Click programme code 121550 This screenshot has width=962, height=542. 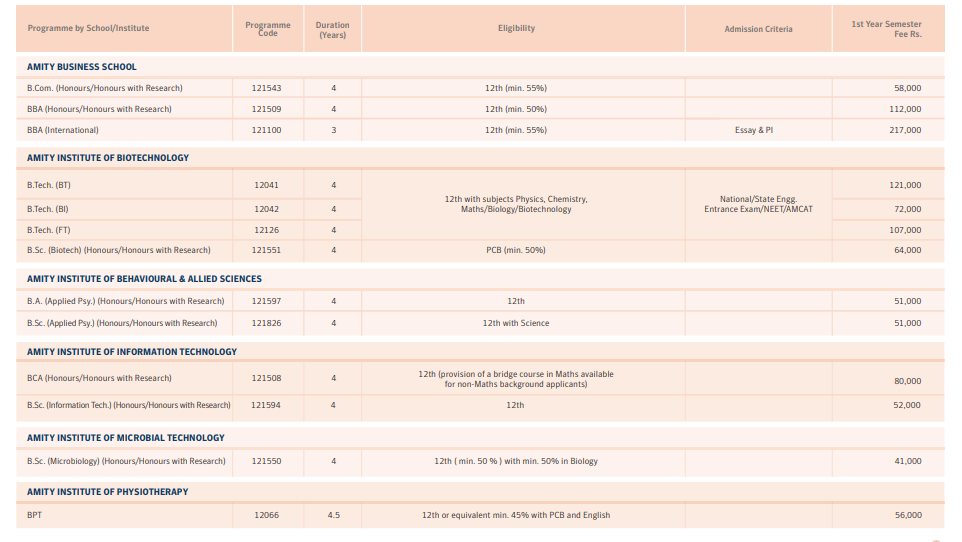tap(266, 462)
